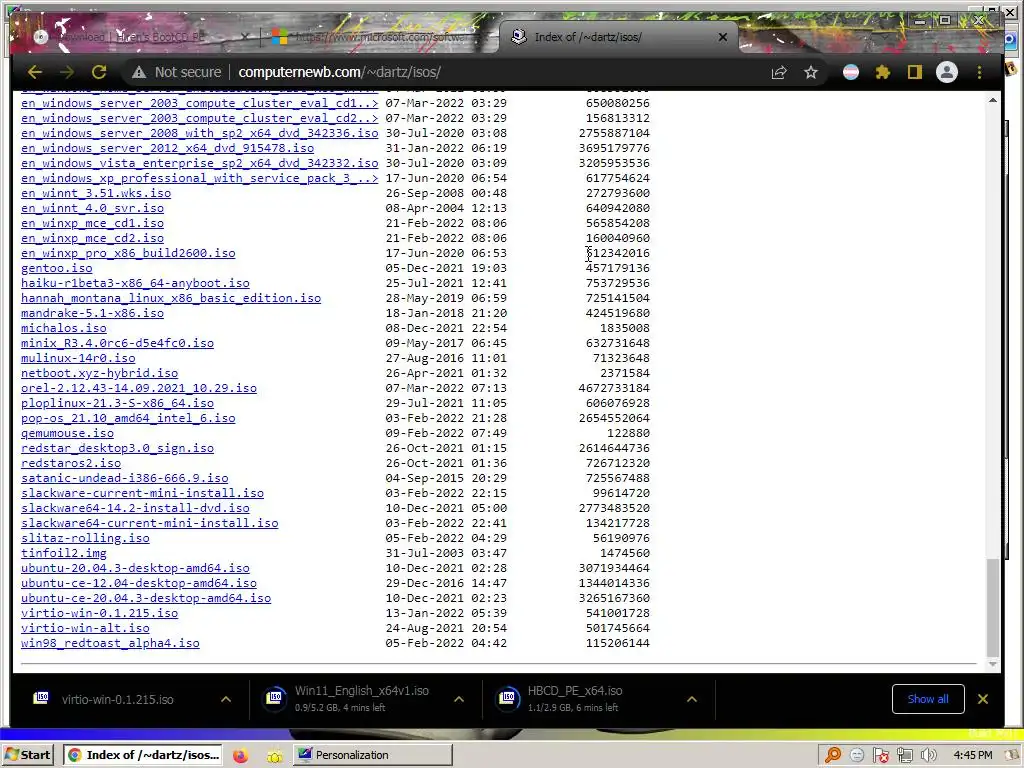Screen dimensions: 1024x768
Task: Click the magnifier tray icon
Action: coord(833,756)
